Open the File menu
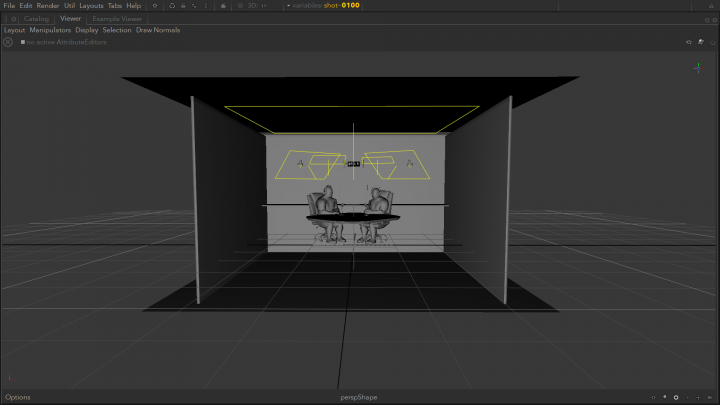720x405 pixels. [x=9, y=6]
